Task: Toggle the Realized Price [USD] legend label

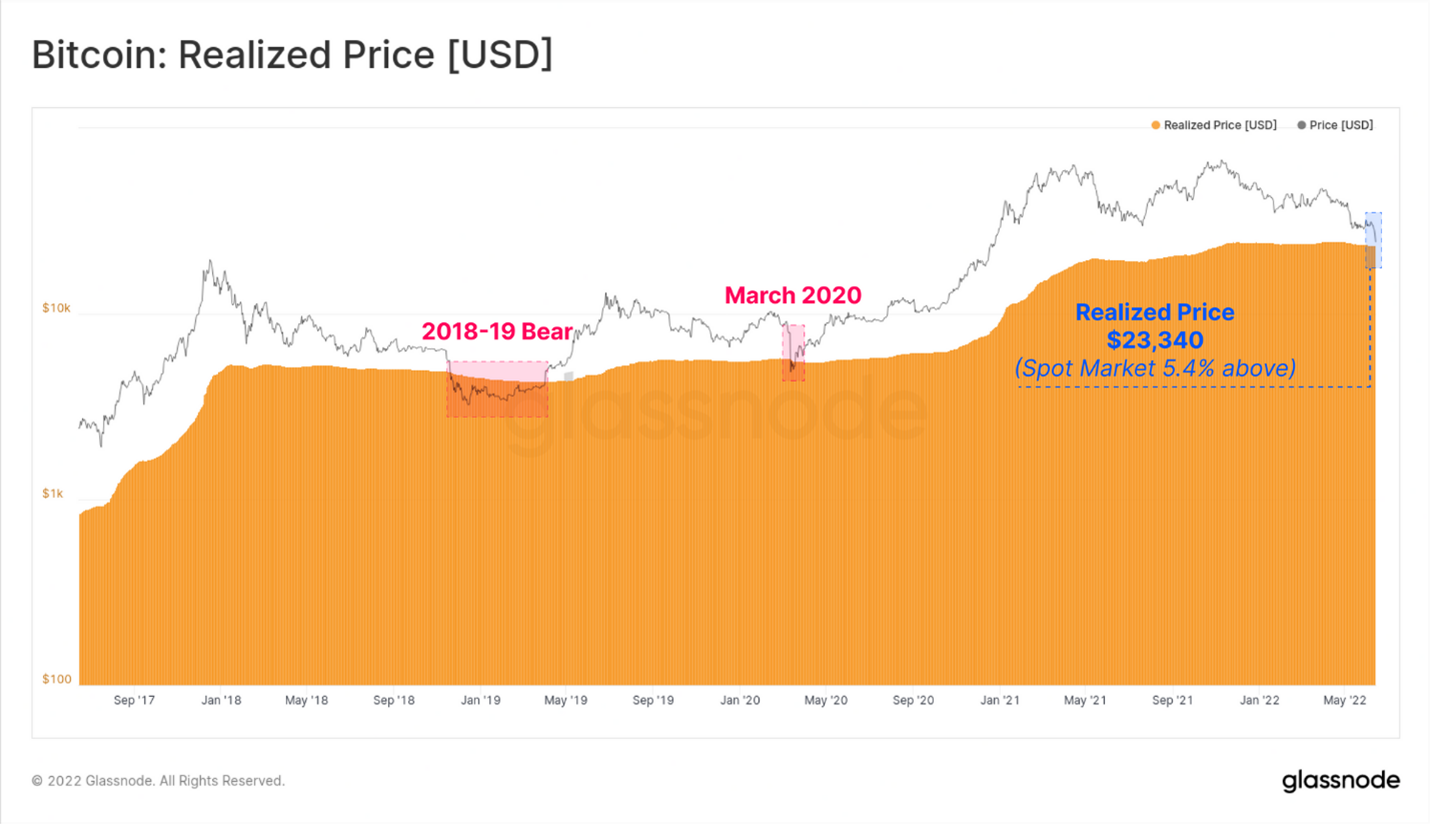Action: pos(1220,126)
